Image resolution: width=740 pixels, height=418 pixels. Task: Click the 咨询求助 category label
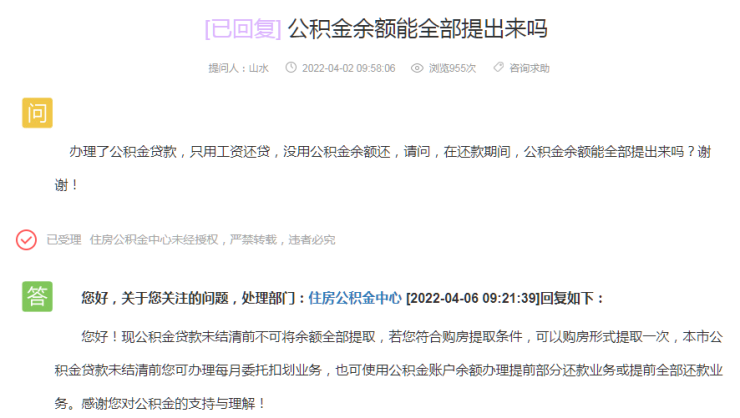529,68
